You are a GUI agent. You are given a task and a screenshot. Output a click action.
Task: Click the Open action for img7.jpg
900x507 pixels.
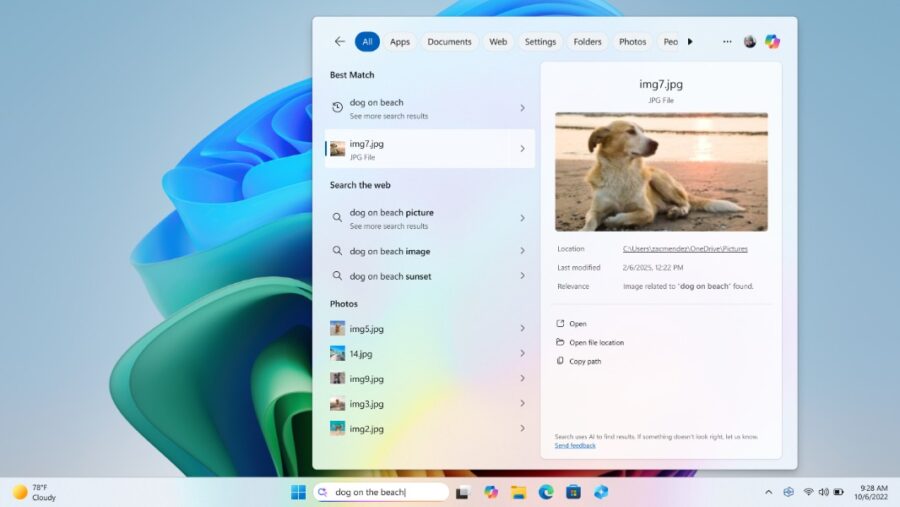(x=578, y=324)
